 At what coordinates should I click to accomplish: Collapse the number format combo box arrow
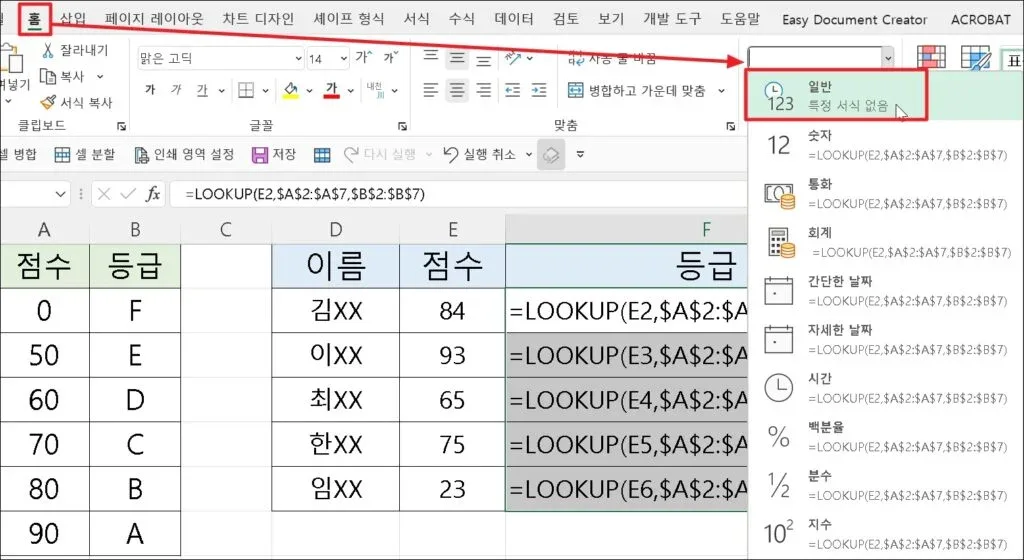point(887,58)
